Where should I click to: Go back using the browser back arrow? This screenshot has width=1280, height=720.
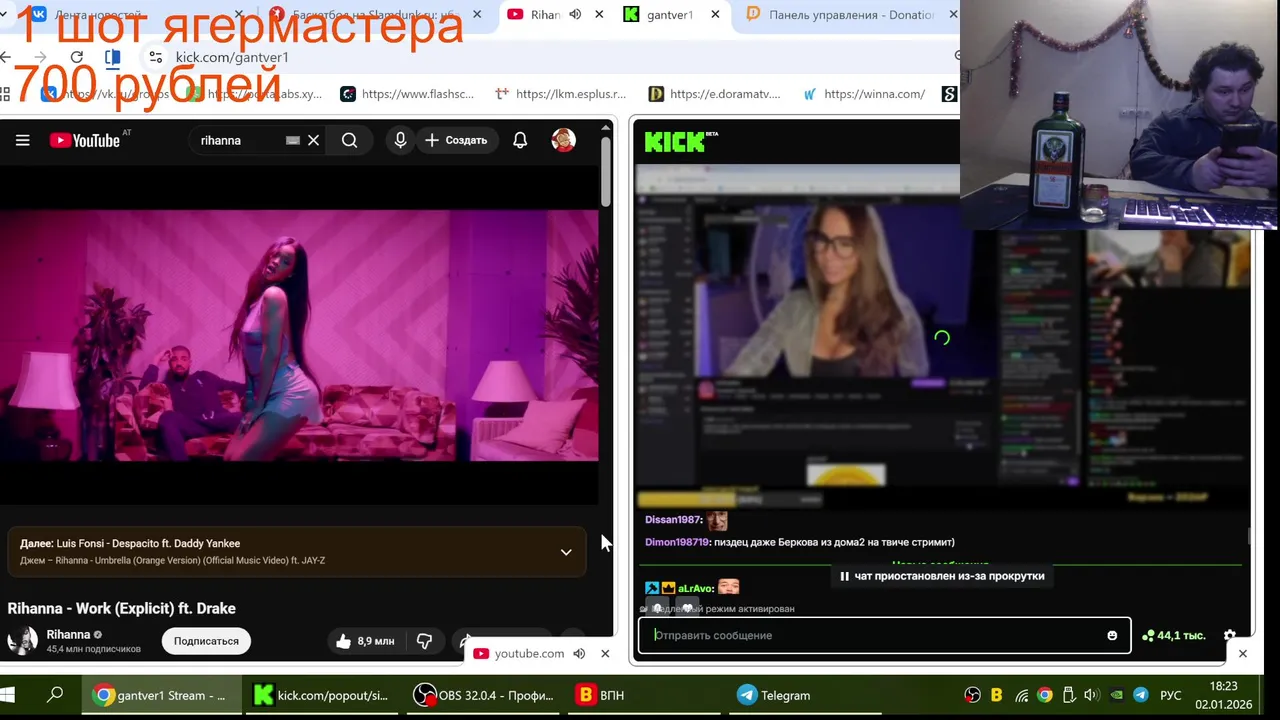click(6, 57)
